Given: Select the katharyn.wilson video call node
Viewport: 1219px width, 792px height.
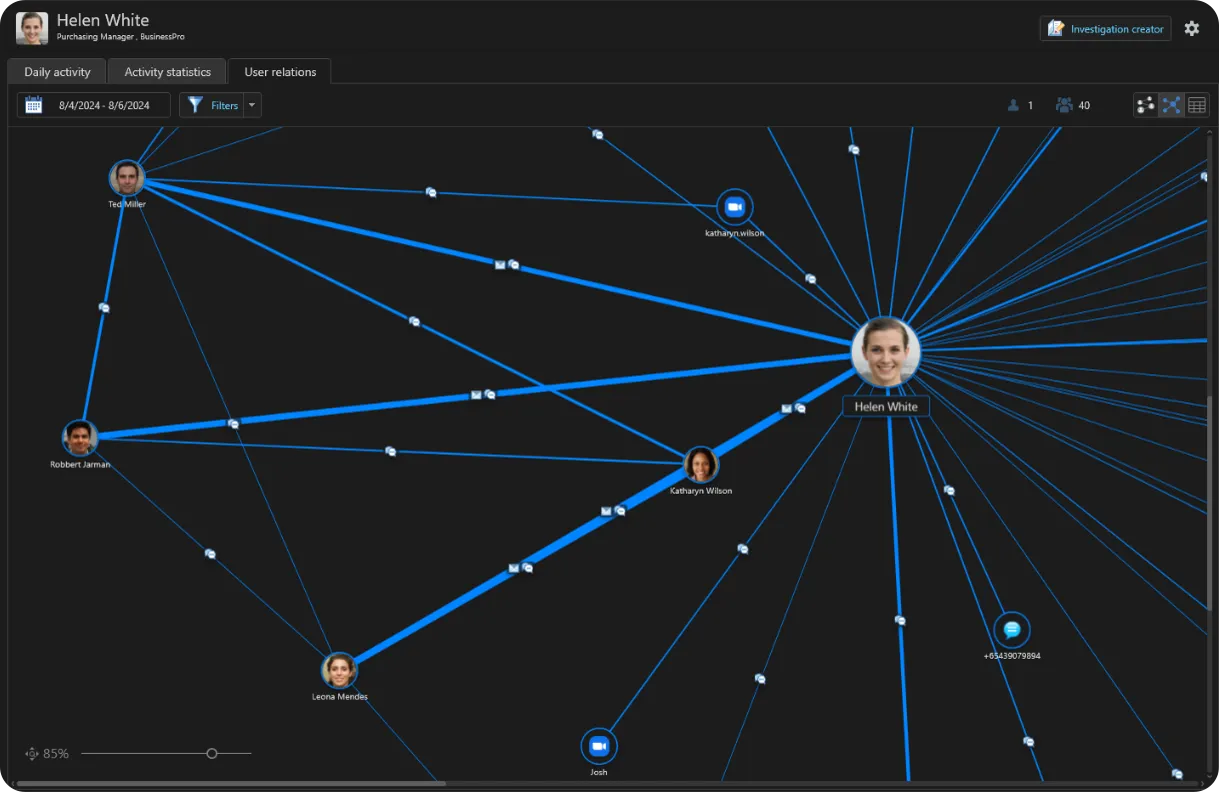Looking at the screenshot, I should [x=735, y=207].
